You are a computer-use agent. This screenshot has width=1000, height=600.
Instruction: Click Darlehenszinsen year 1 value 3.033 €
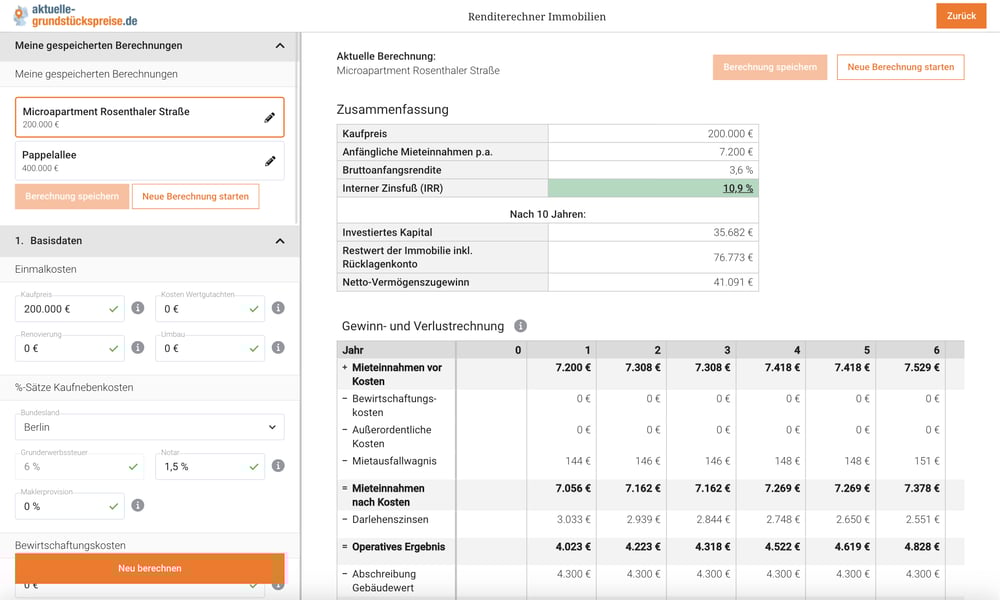pos(573,520)
